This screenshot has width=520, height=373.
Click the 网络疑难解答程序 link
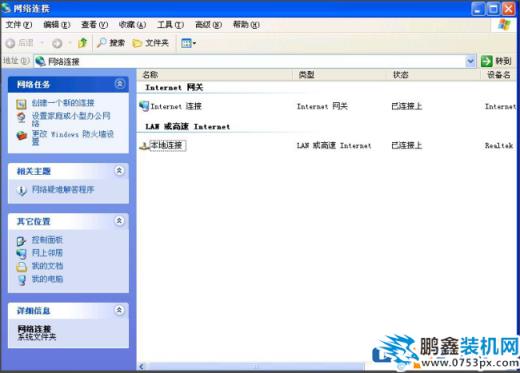(63, 190)
